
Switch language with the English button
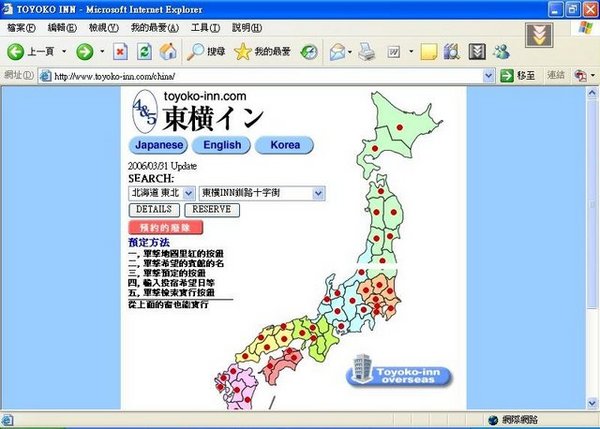point(222,145)
